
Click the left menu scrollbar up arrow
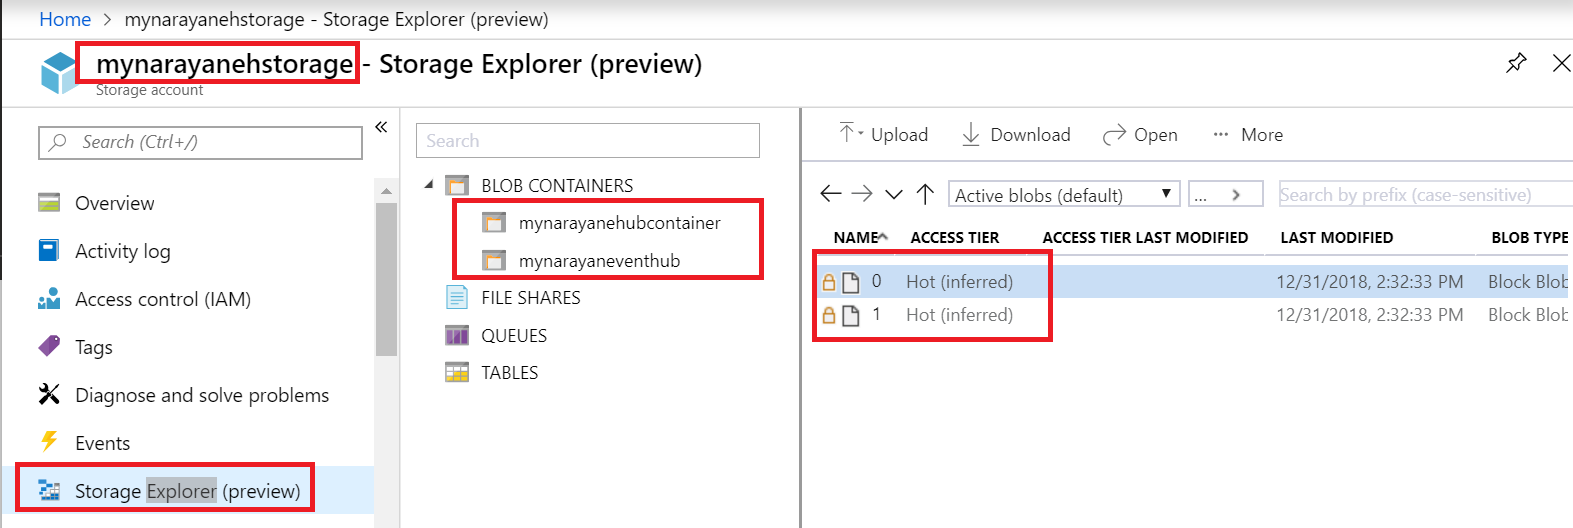tap(386, 190)
